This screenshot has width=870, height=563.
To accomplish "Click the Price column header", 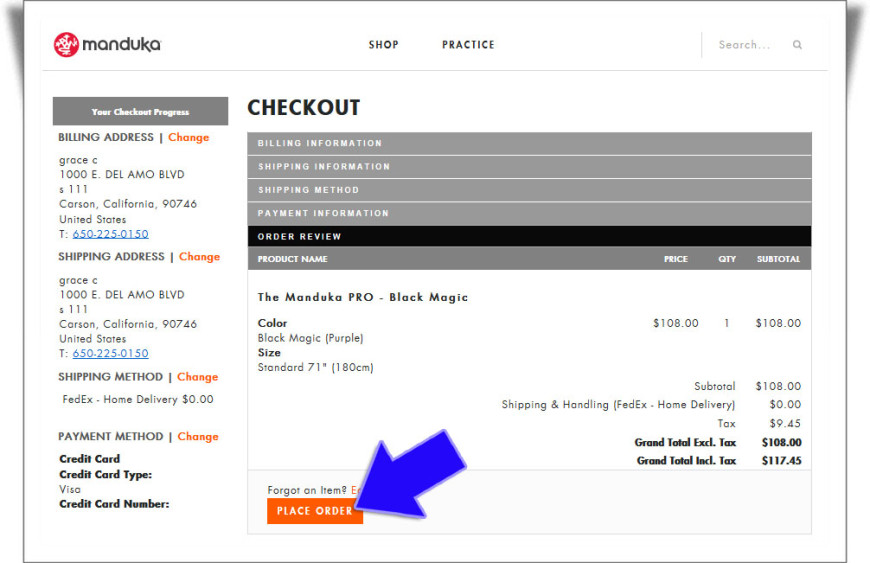I will tap(676, 259).
